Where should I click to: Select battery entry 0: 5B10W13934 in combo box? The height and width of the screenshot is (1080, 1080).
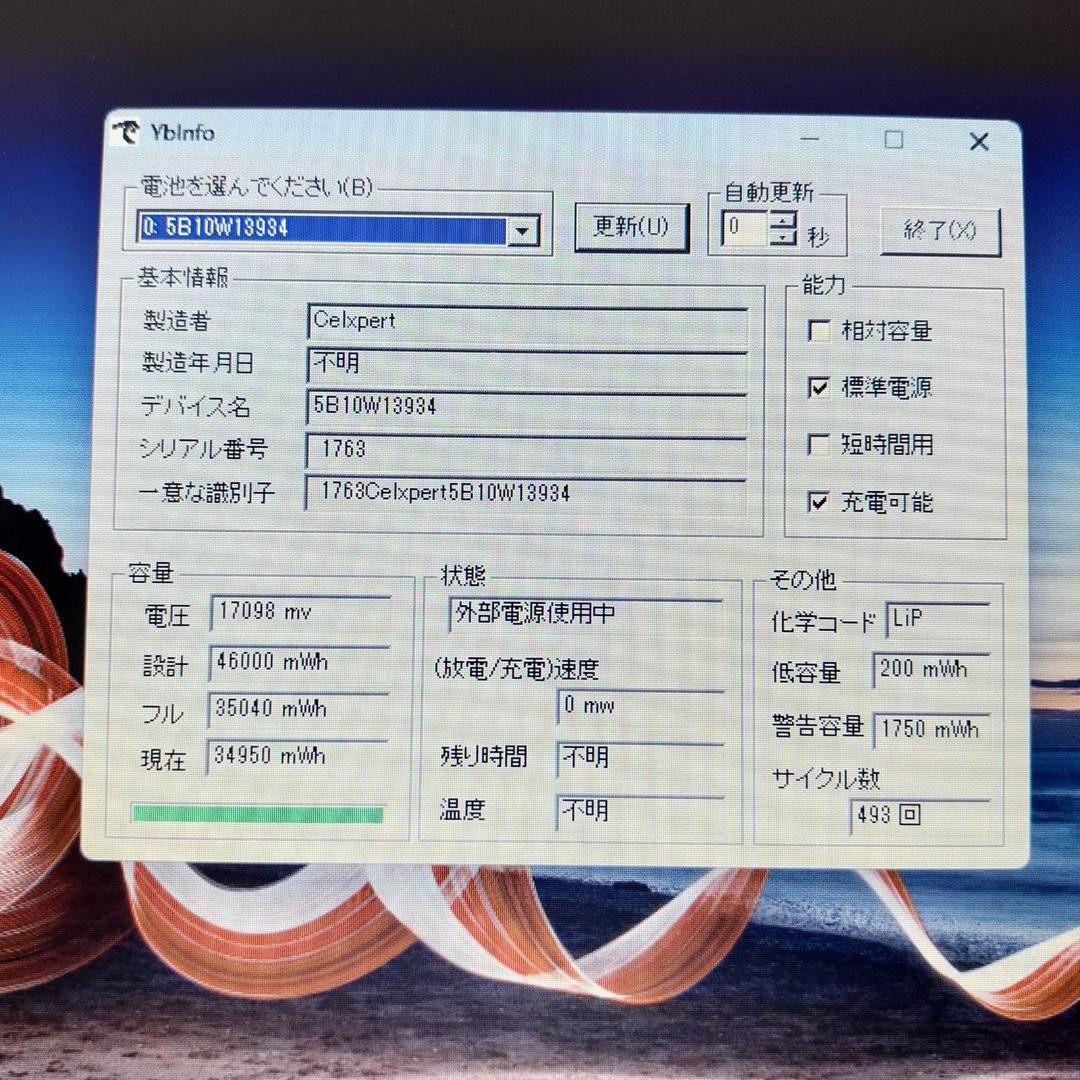(x=322, y=228)
